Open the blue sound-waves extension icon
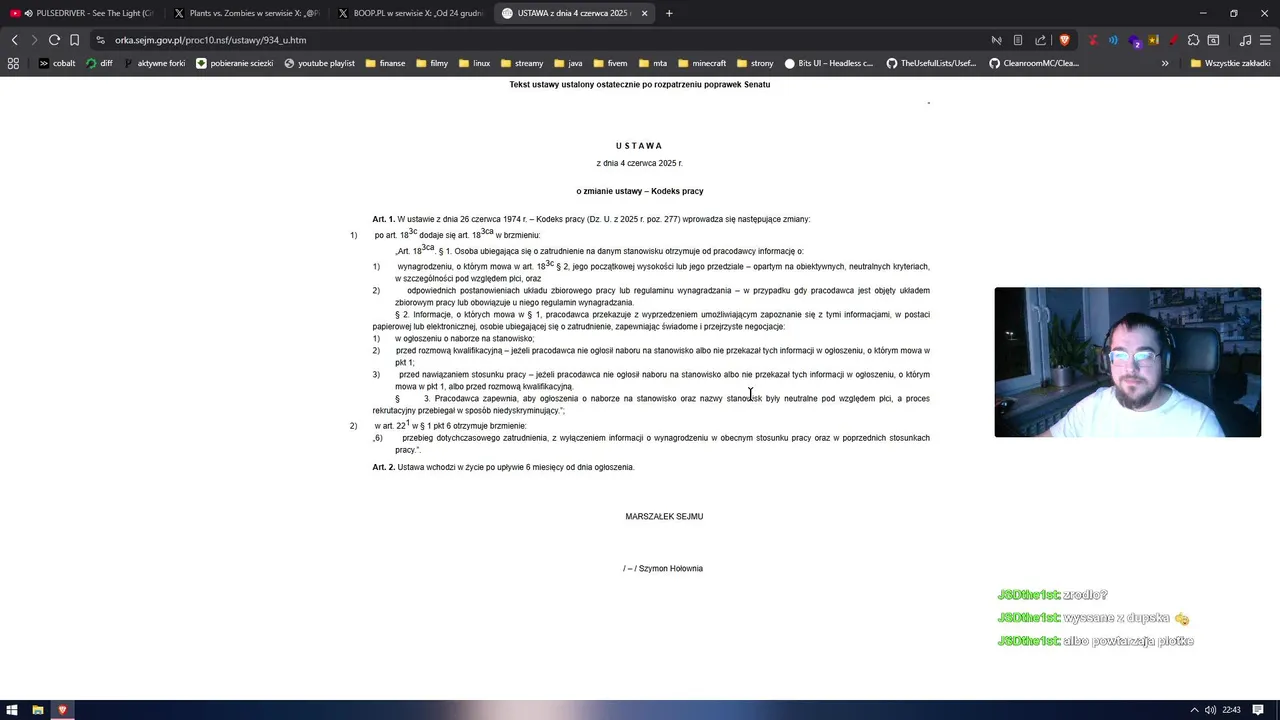Screen dimensions: 1280x720 click(1113, 40)
